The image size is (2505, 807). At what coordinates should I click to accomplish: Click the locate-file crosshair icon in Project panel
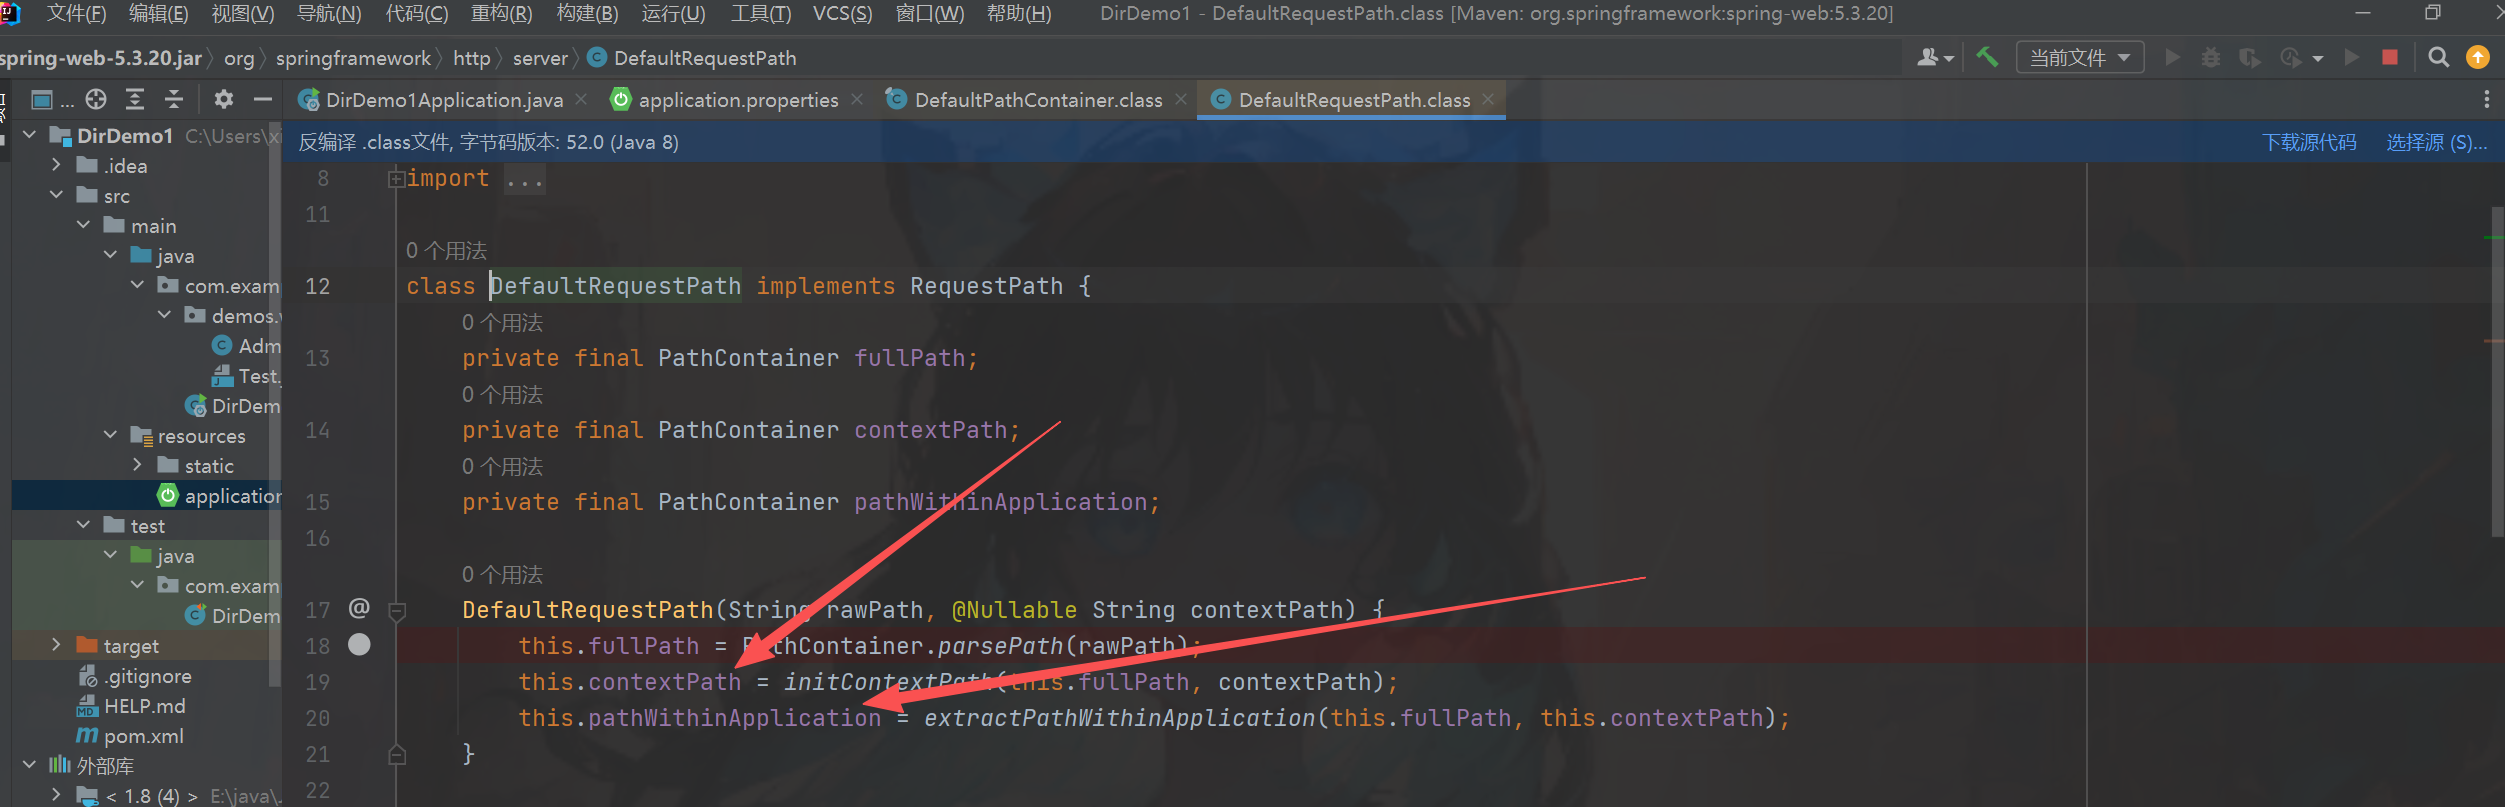pyautogui.click(x=96, y=99)
